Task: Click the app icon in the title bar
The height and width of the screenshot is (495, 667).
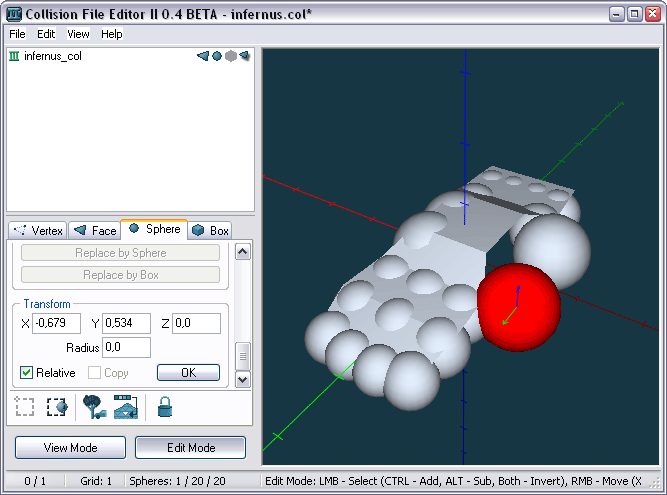Action: 14,14
